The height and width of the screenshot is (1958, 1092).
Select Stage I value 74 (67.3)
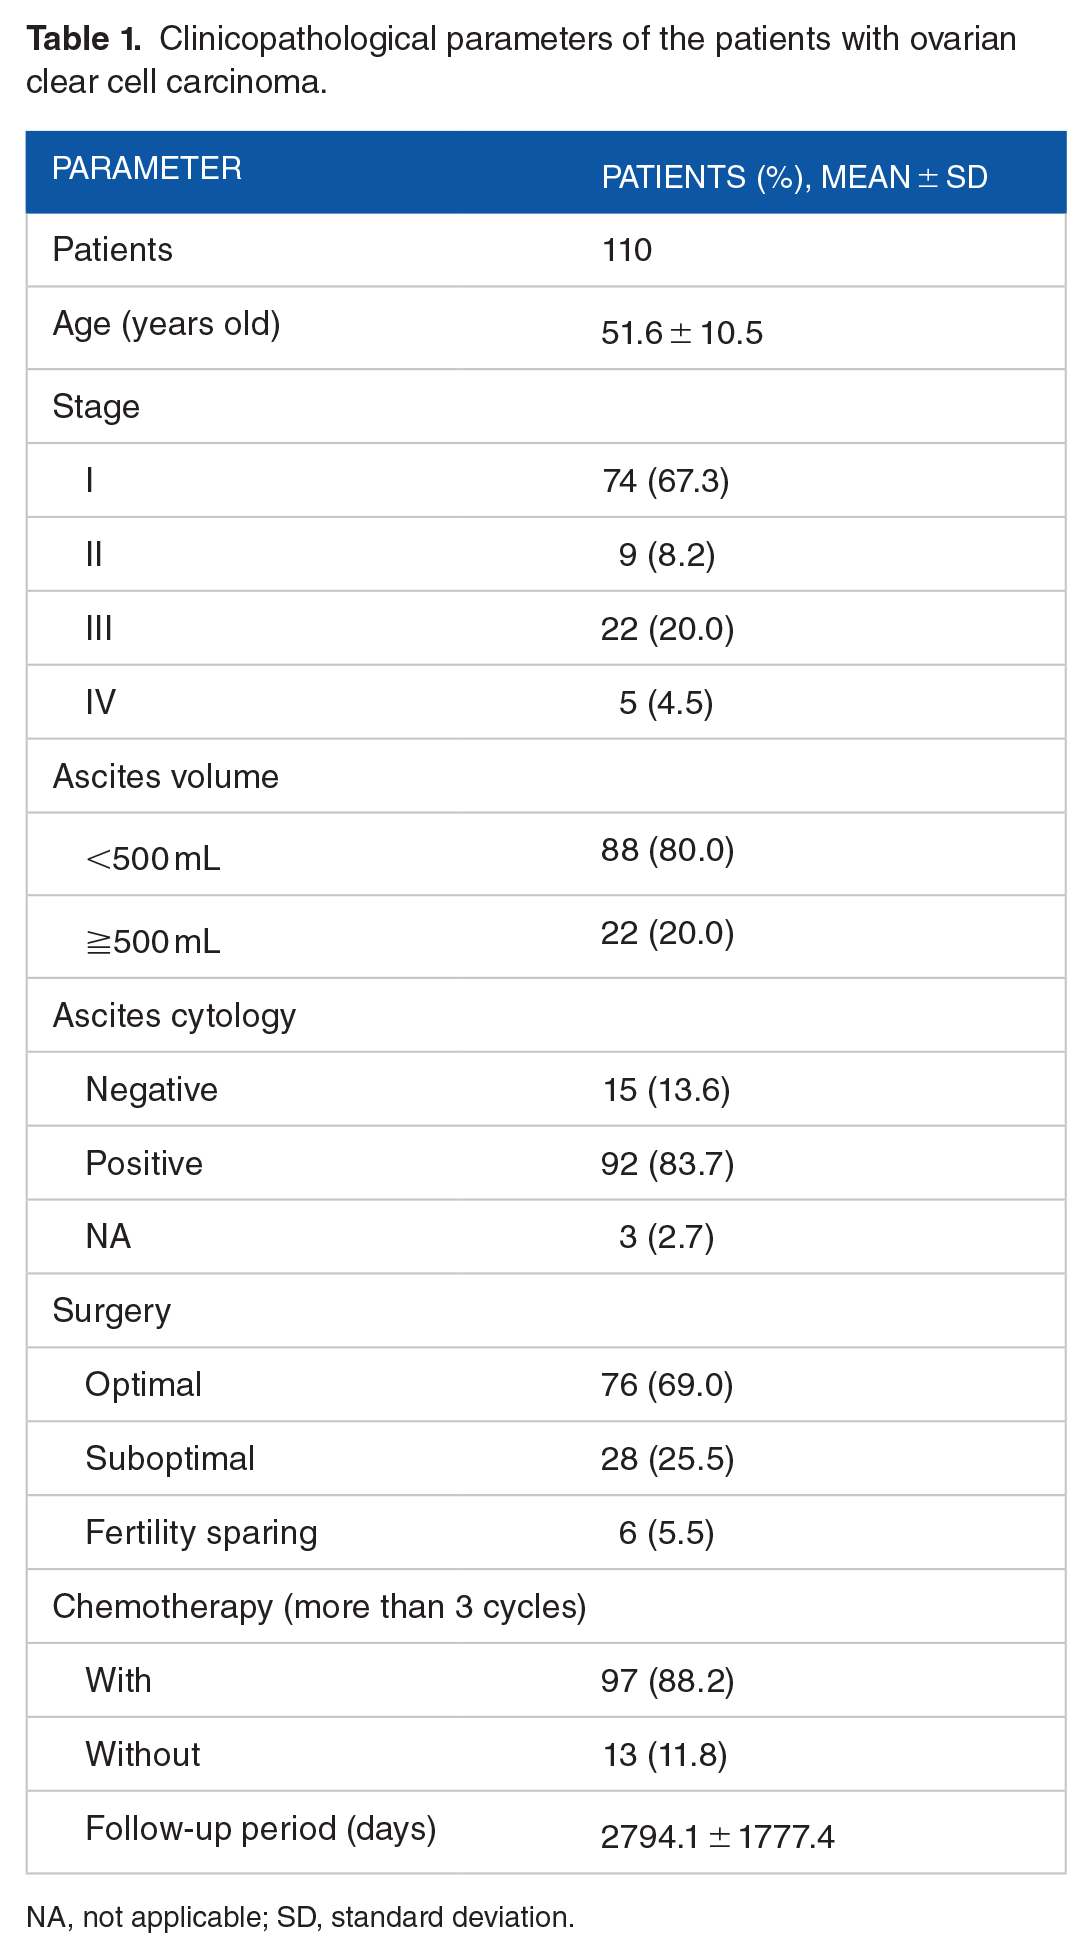tap(666, 481)
